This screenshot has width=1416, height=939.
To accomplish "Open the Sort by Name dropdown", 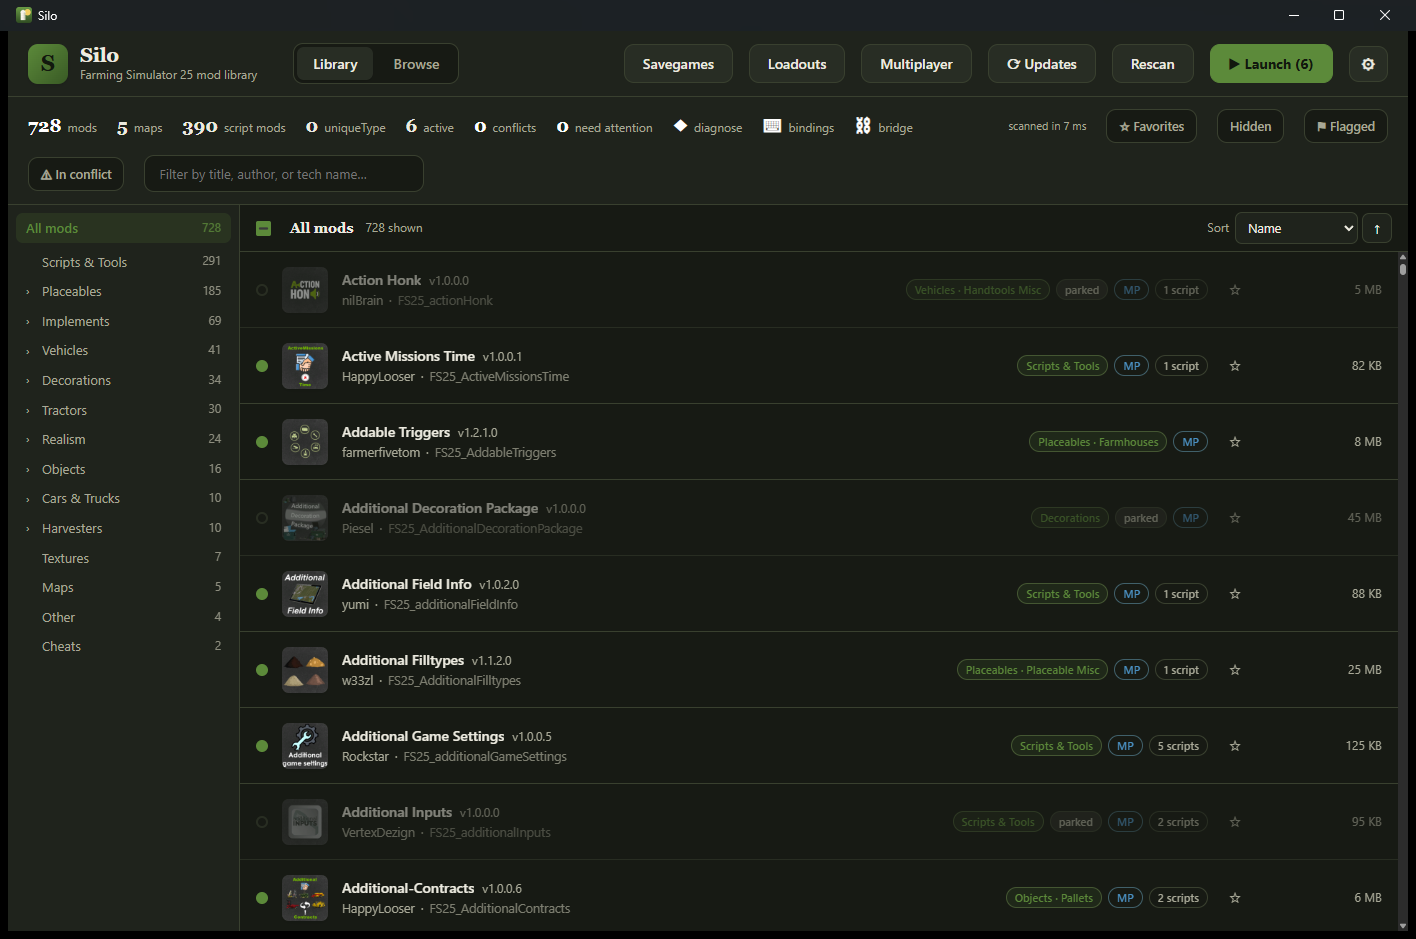I will click(x=1296, y=229).
